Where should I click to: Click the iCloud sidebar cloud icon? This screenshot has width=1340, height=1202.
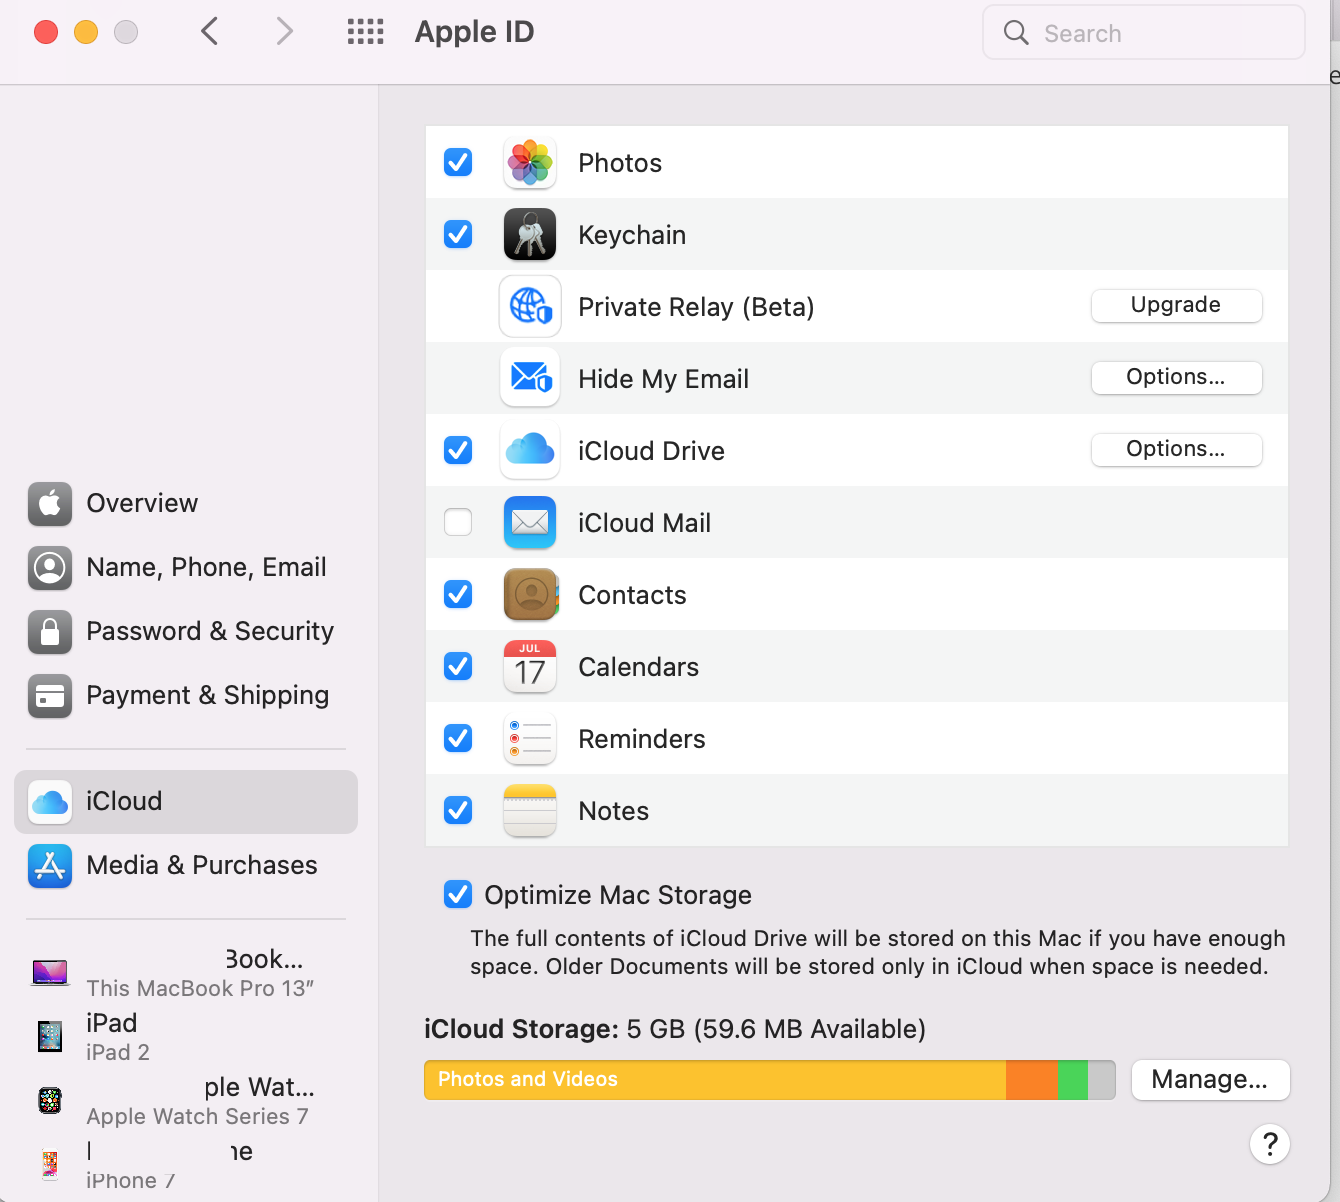[50, 802]
